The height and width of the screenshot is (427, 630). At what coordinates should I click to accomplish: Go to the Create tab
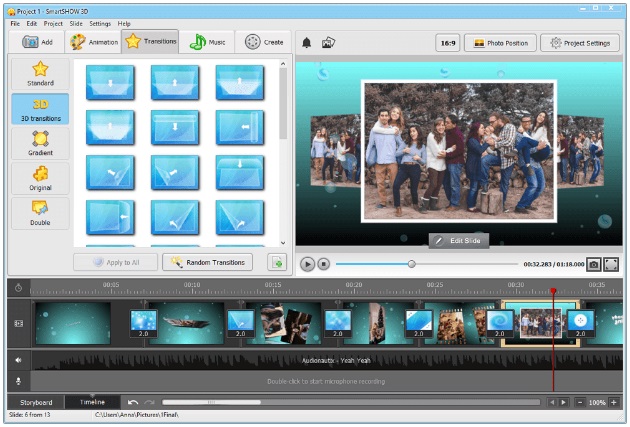[x=263, y=42]
